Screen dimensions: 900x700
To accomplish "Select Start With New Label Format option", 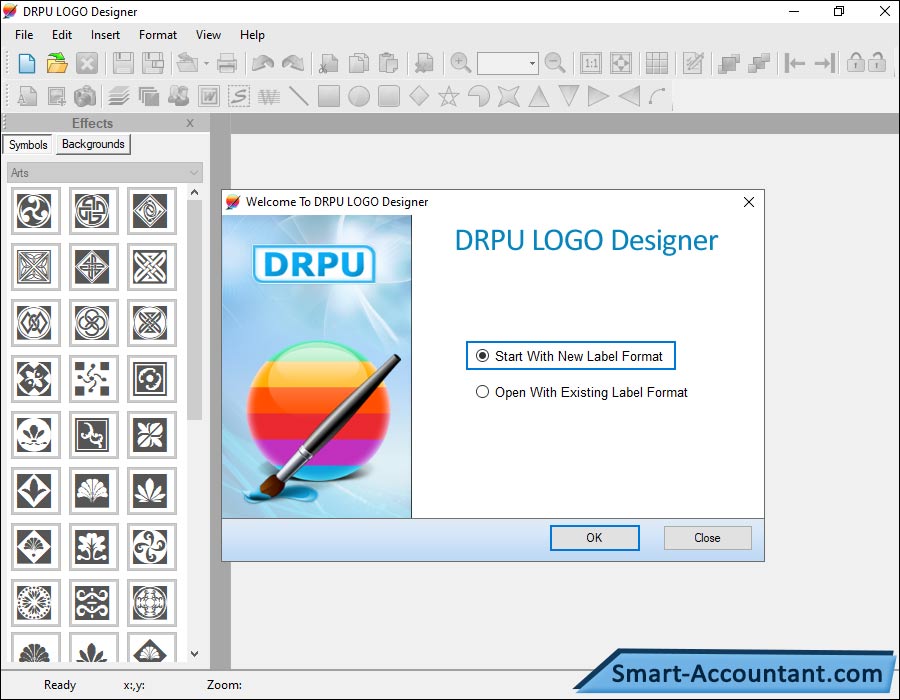I will [571, 356].
